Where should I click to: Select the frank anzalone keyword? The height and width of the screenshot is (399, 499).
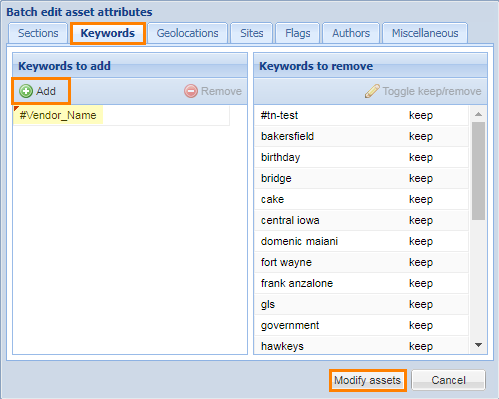click(x=297, y=283)
